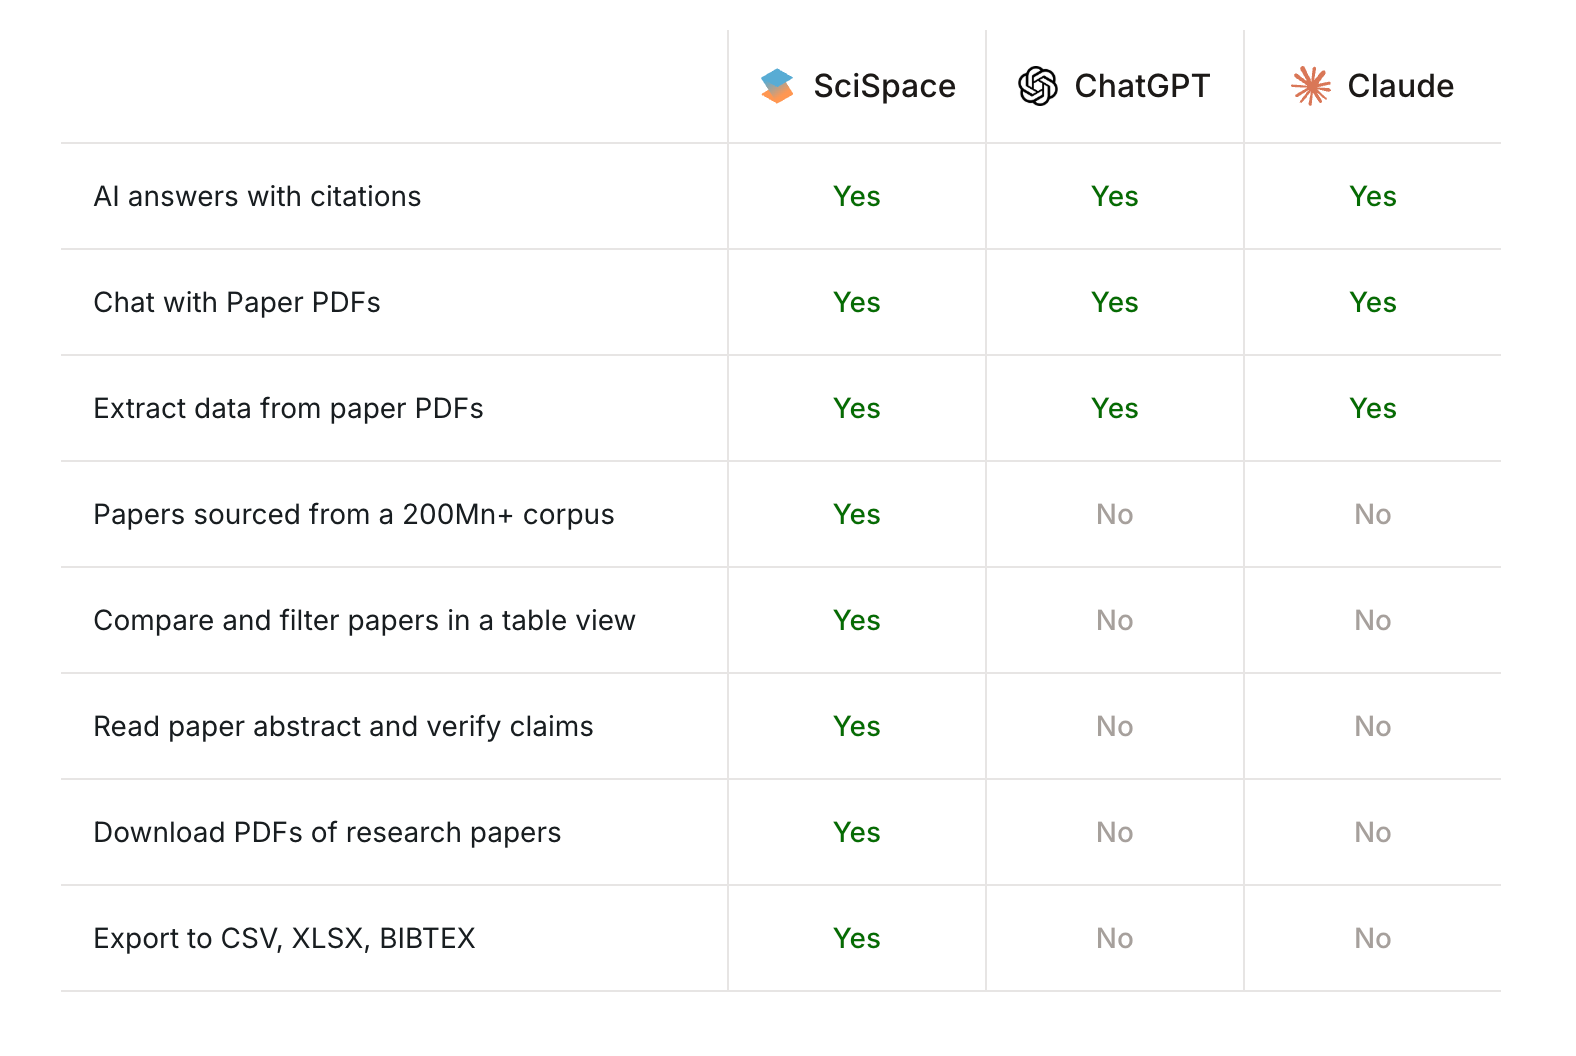Click the SciSpace logo icon
Screen dimensions: 1576x1056
[x=777, y=86]
